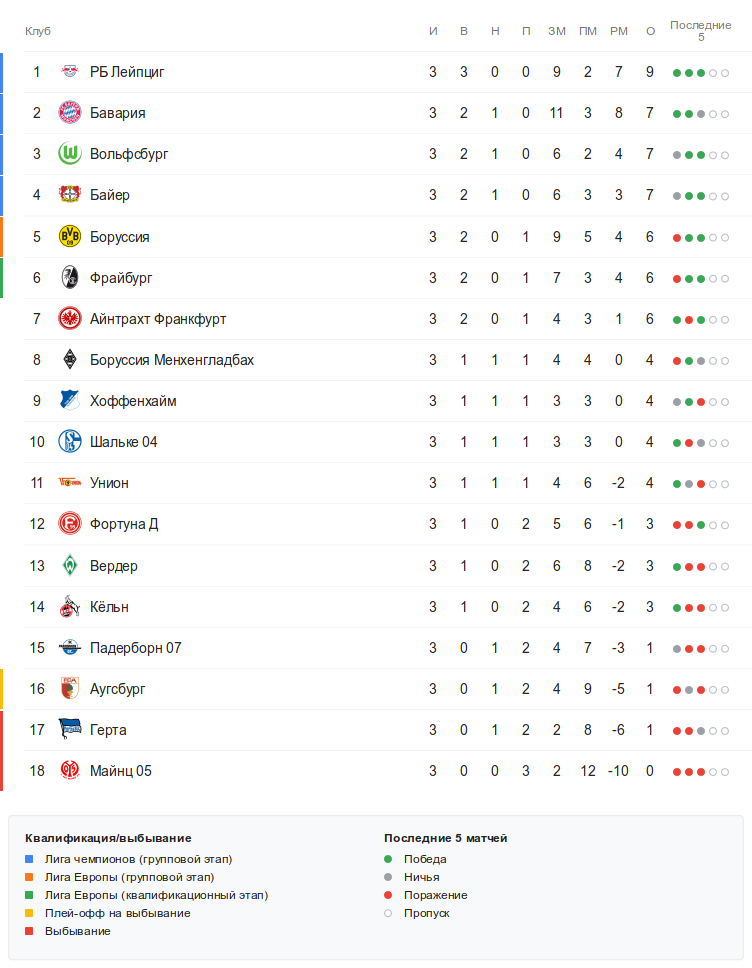Click the Хоффенхайм club logo
This screenshot has width=752, height=968.
[69, 401]
